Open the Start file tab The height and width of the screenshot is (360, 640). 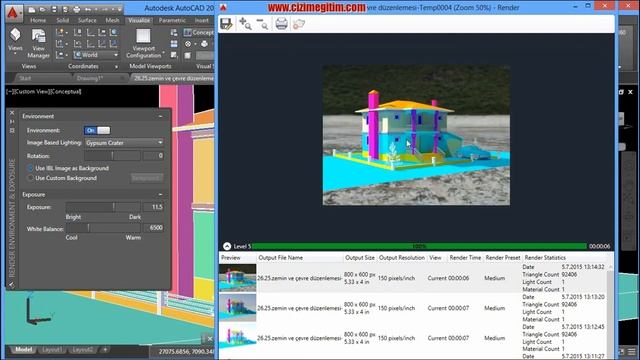pos(25,78)
